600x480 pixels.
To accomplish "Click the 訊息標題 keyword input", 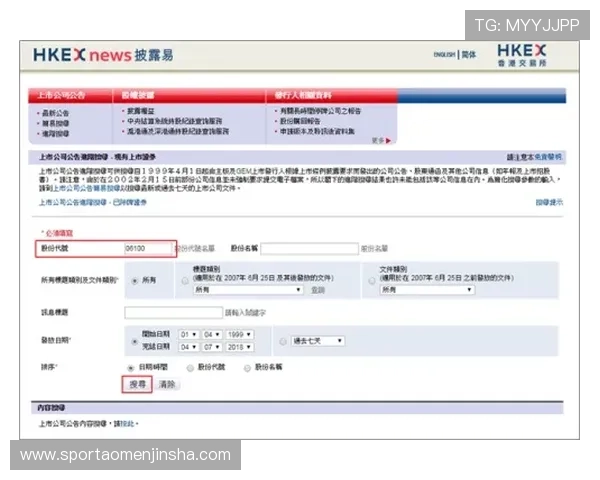I will click(x=173, y=313).
